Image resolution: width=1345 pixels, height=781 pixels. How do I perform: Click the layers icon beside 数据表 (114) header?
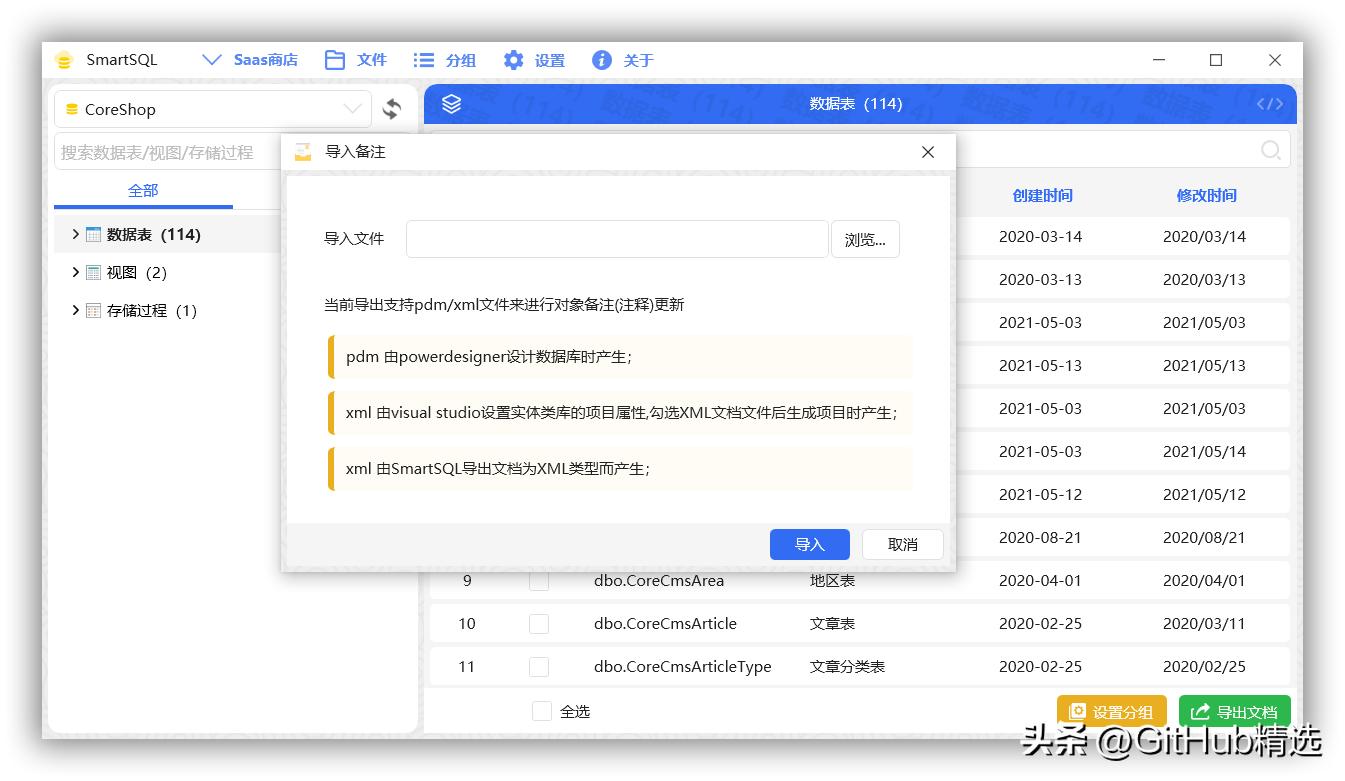coord(451,103)
